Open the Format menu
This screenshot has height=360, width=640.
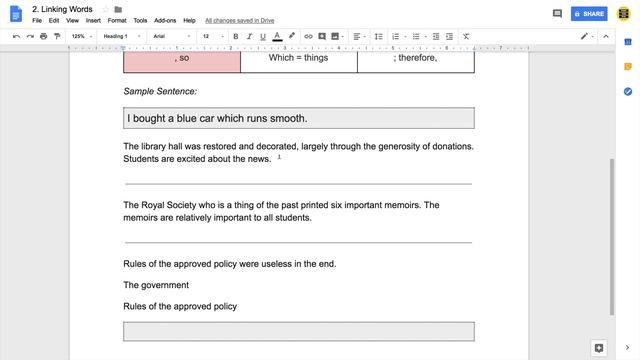[117, 20]
